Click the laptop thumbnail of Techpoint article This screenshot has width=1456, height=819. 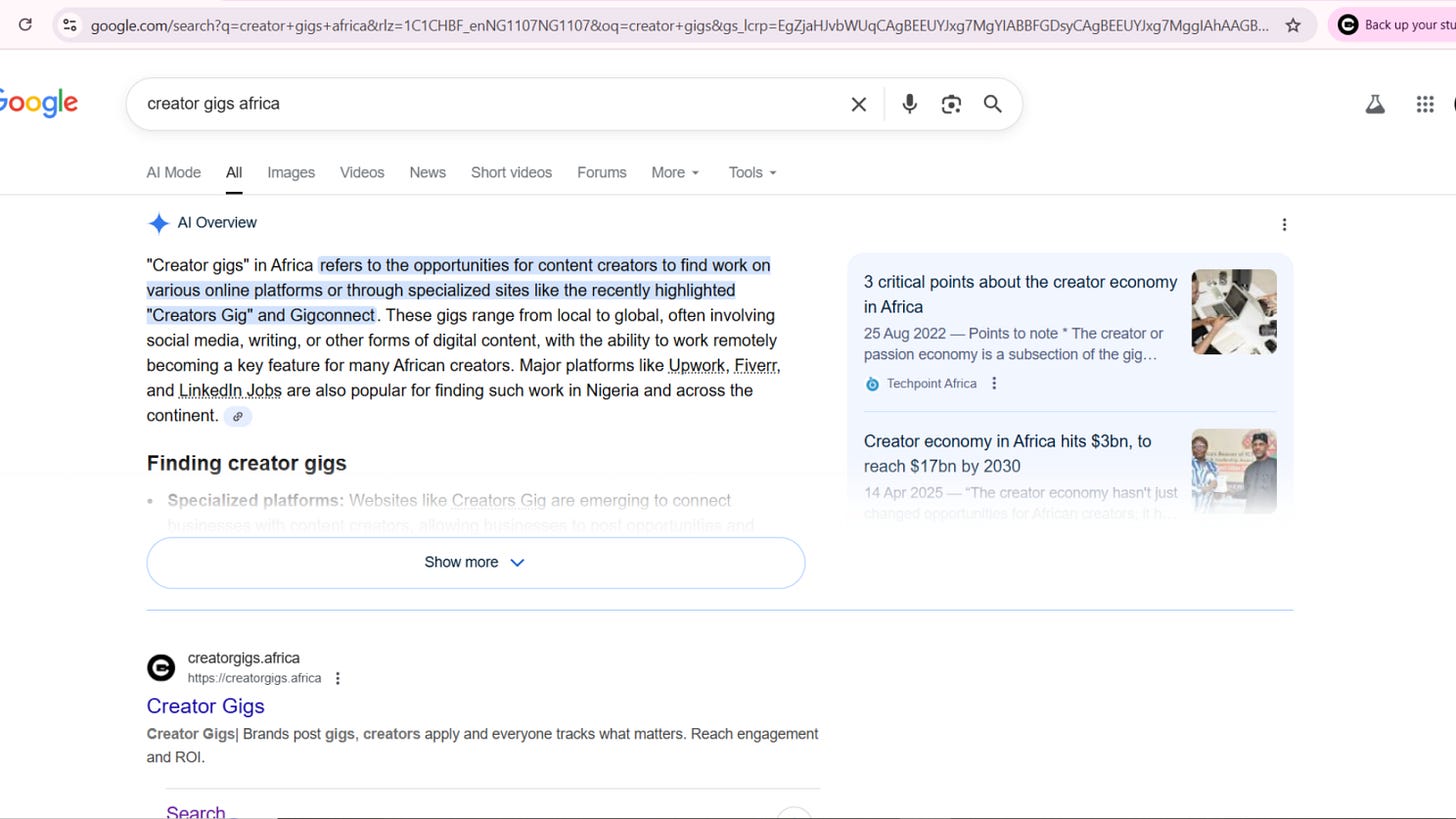tap(1234, 311)
